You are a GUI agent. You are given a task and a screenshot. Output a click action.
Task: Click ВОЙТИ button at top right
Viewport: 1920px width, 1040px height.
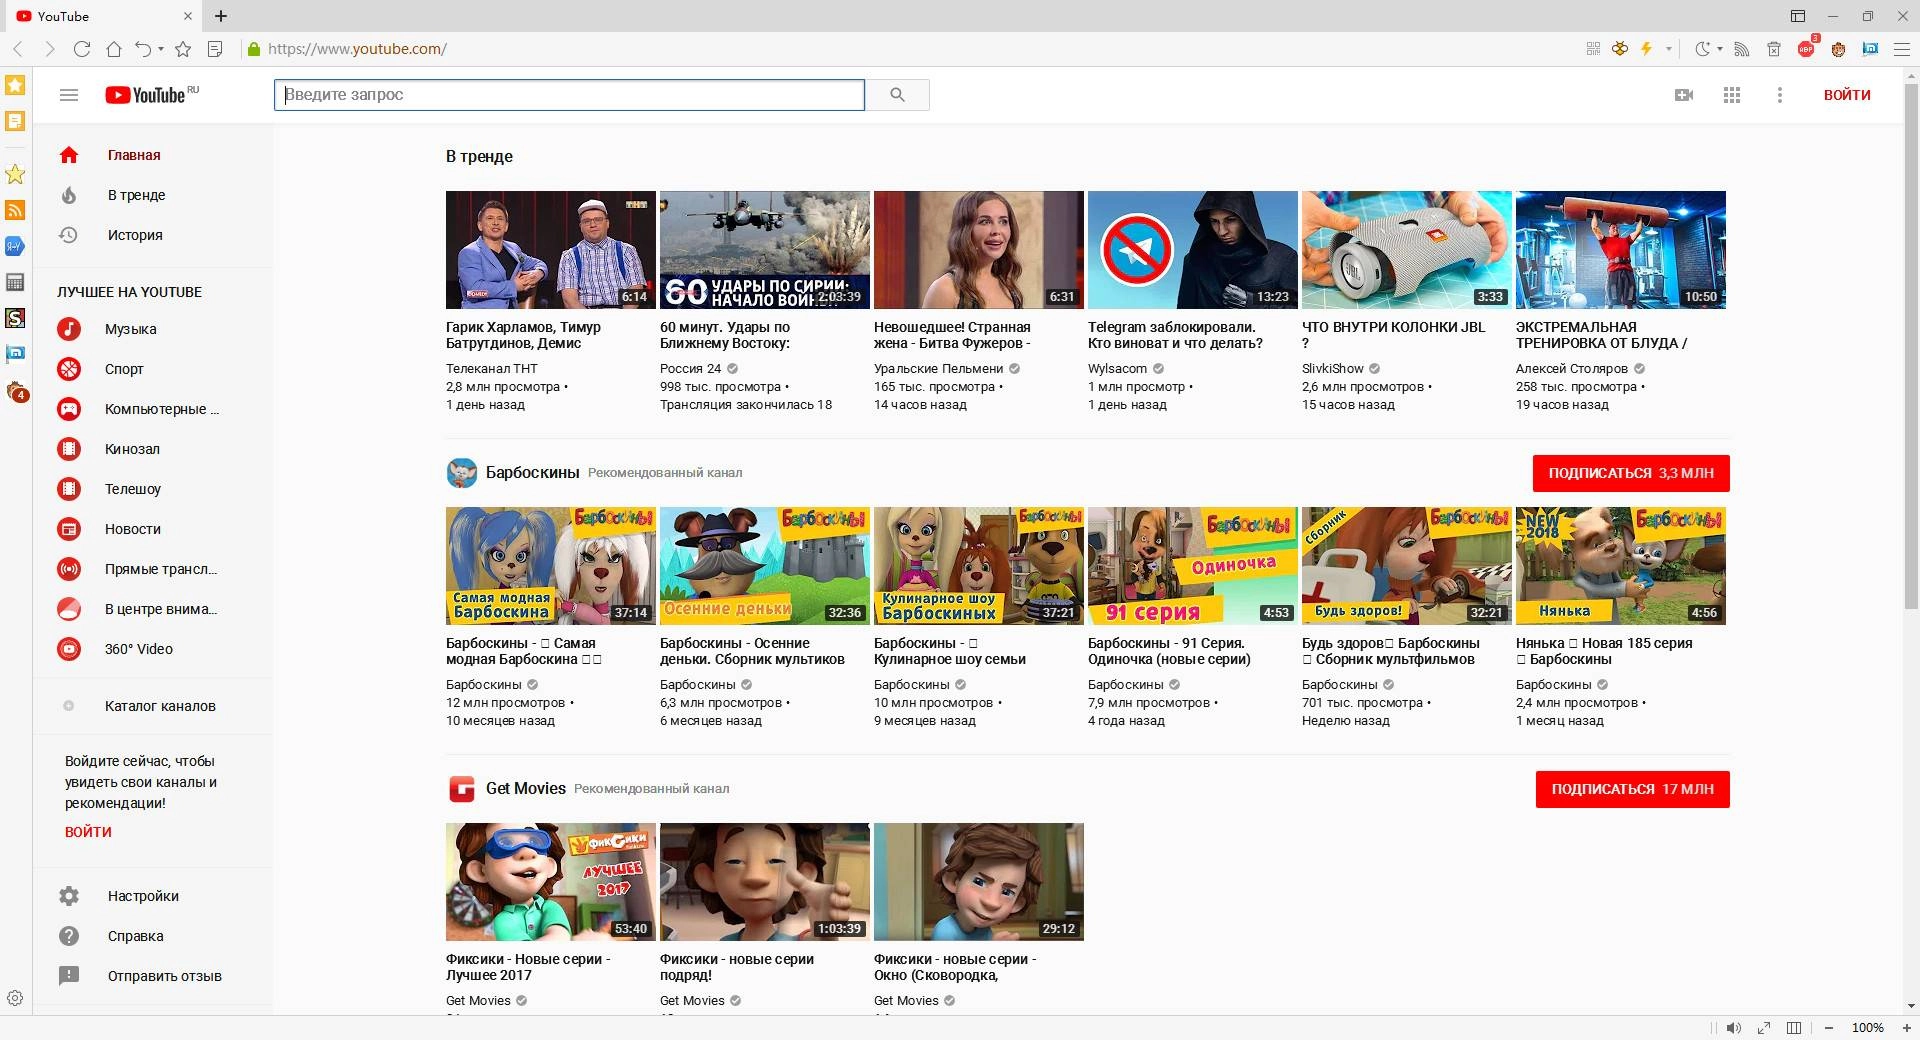[1847, 95]
